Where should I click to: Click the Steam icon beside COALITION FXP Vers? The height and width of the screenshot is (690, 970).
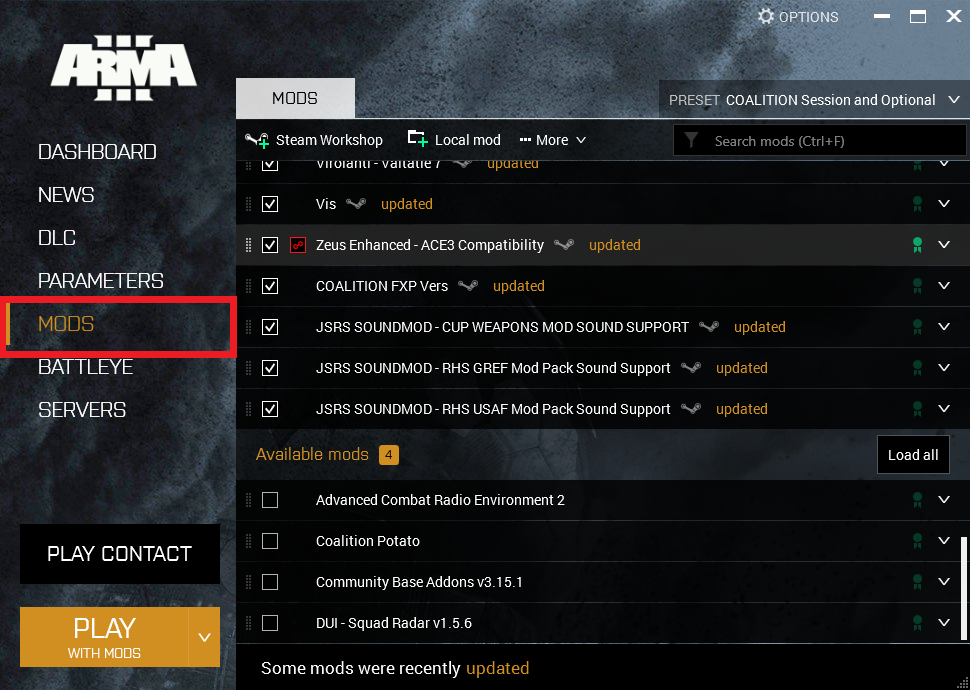[x=468, y=286]
